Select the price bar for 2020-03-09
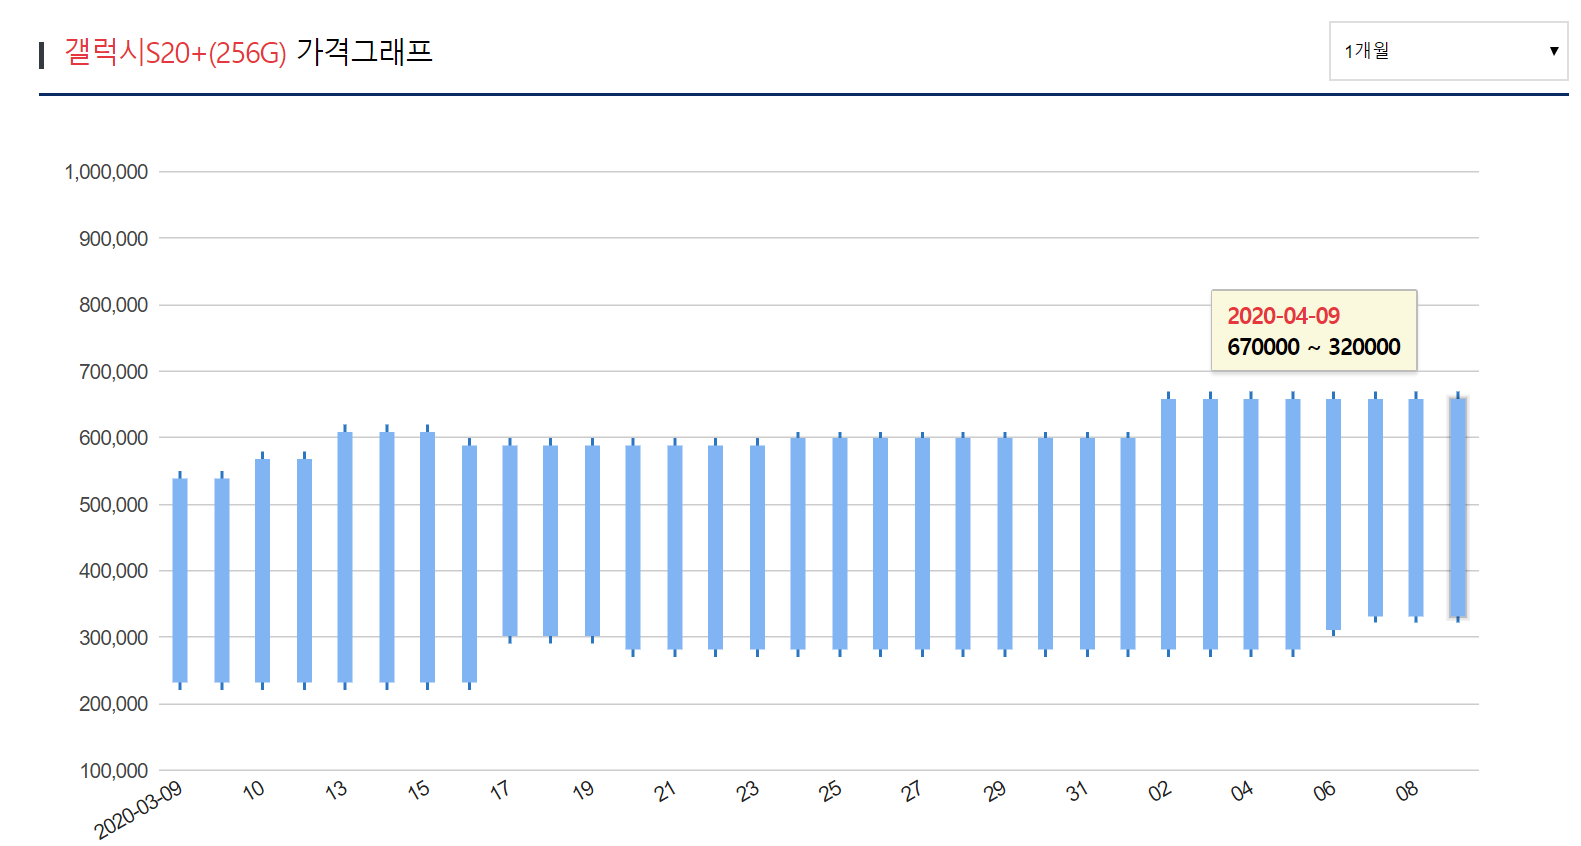The image size is (1581, 846). pos(180,581)
